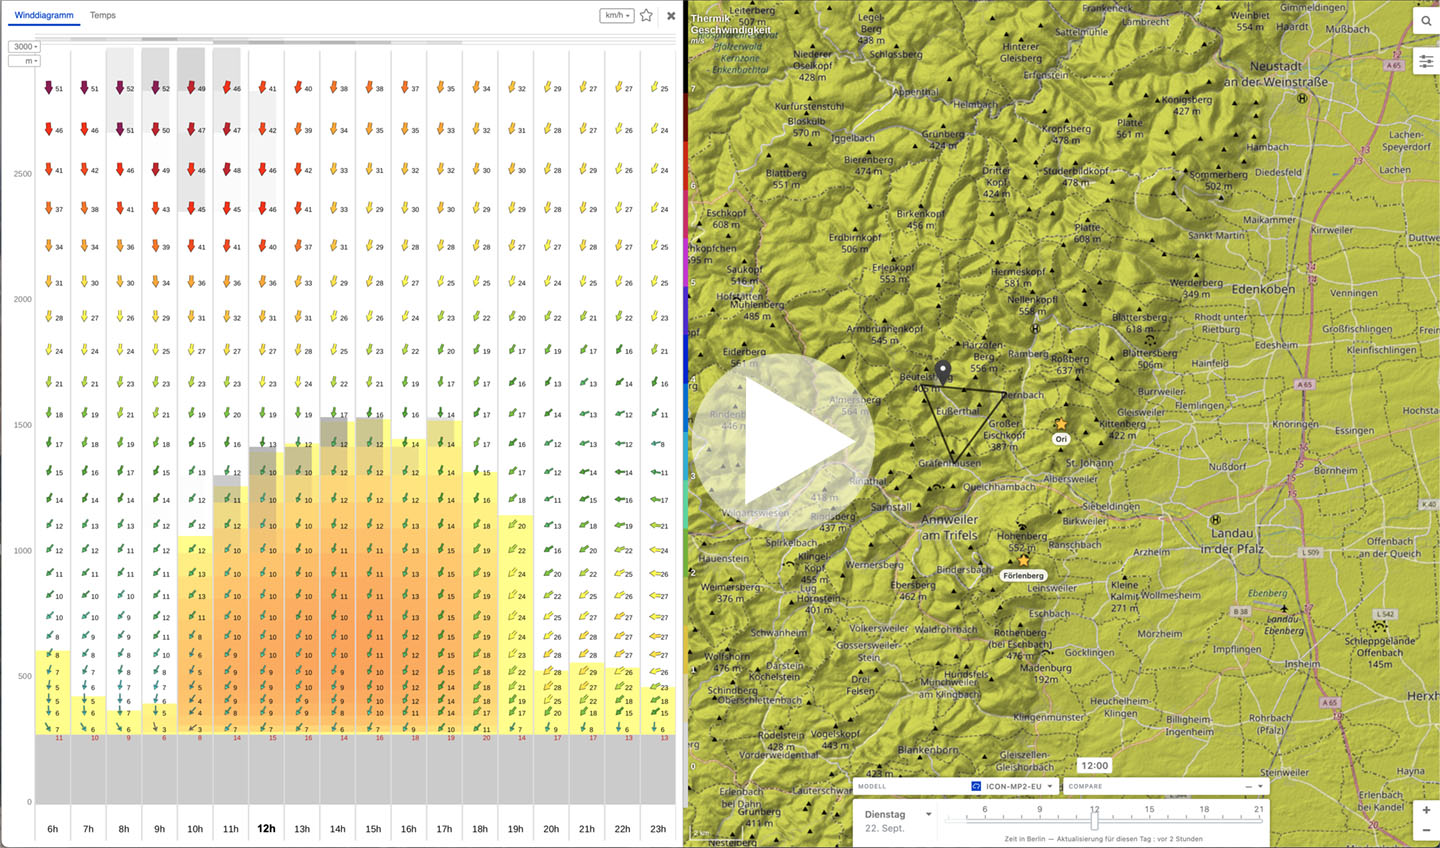Jump timeline to hour 18 tick
1440x848 pixels.
(x=1204, y=809)
